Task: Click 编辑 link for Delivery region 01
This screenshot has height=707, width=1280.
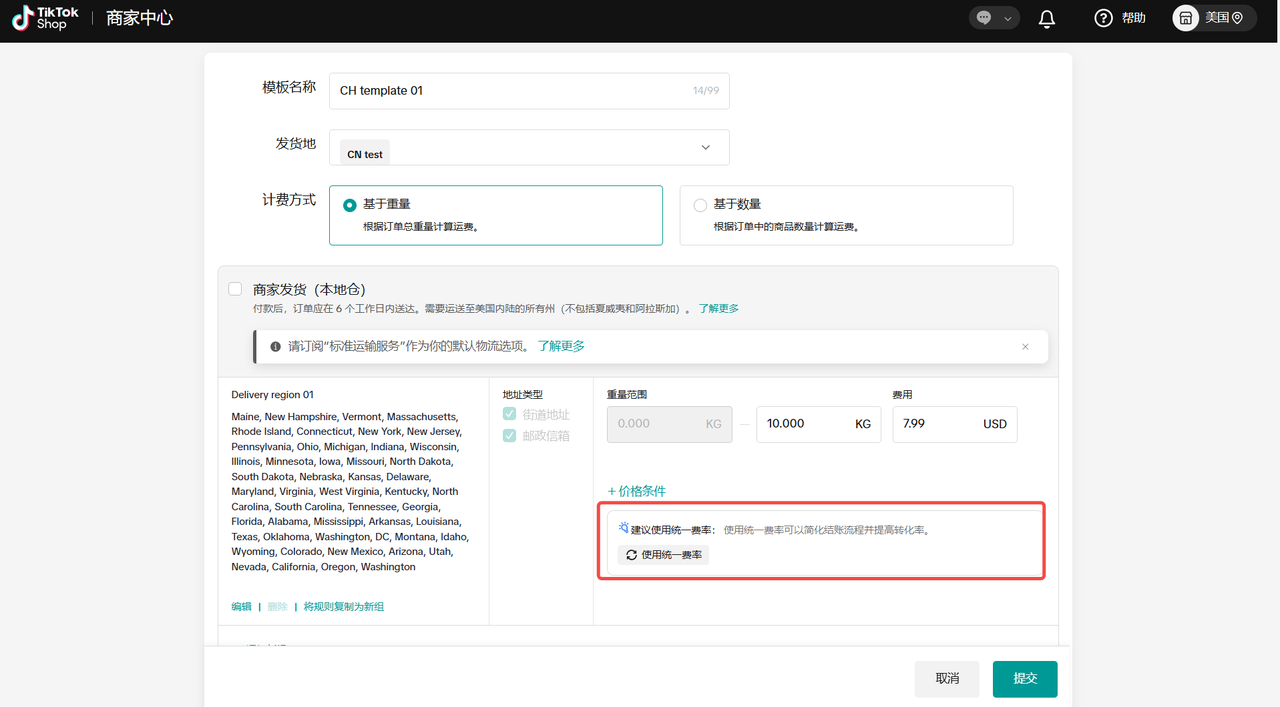Action: click(x=241, y=607)
